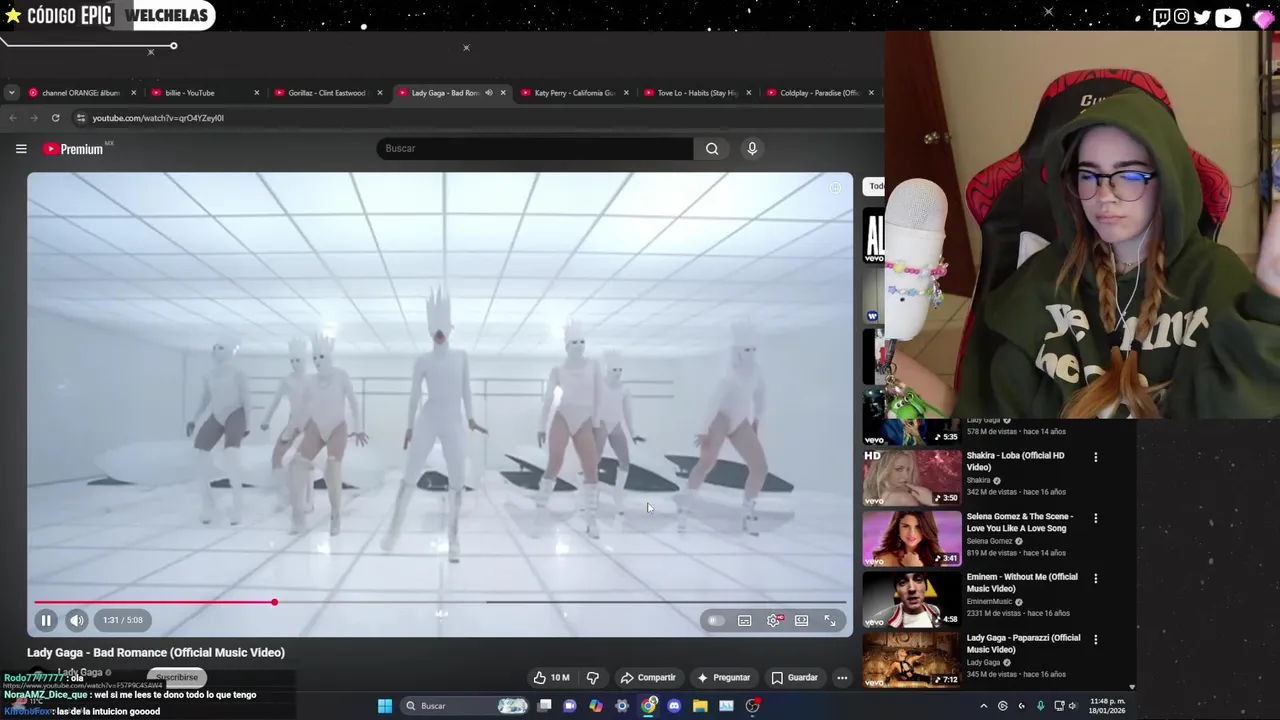Go to YouTube Premium home logo
1280x720 pixels.
[x=73, y=149]
